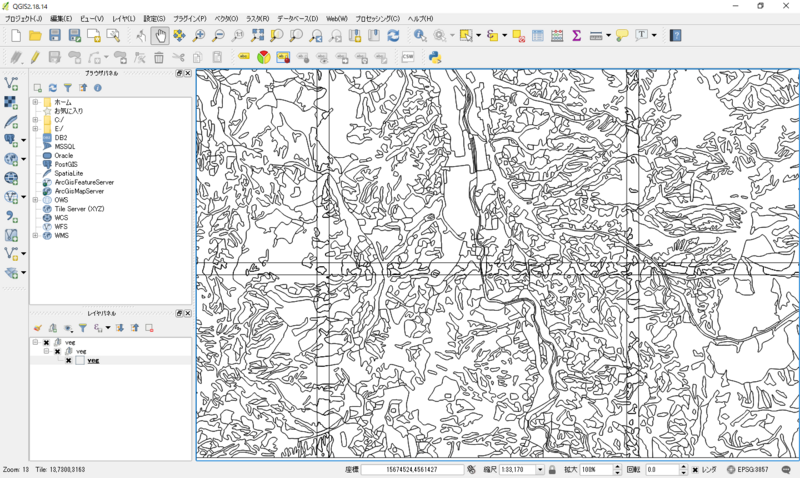The height and width of the screenshot is (478, 800).
Task: Open the scale dropdown showing 1:33,170
Action: (x=540, y=469)
